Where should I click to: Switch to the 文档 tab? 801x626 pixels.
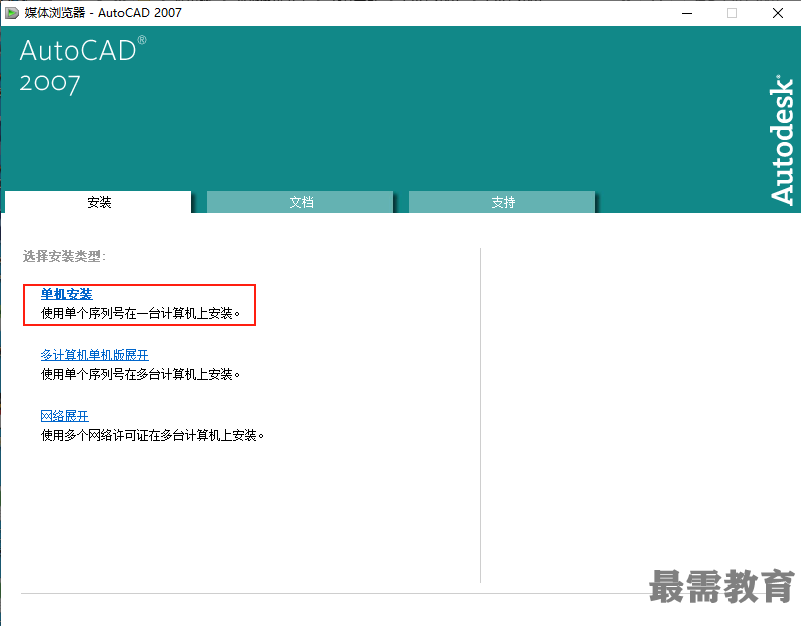tap(300, 202)
